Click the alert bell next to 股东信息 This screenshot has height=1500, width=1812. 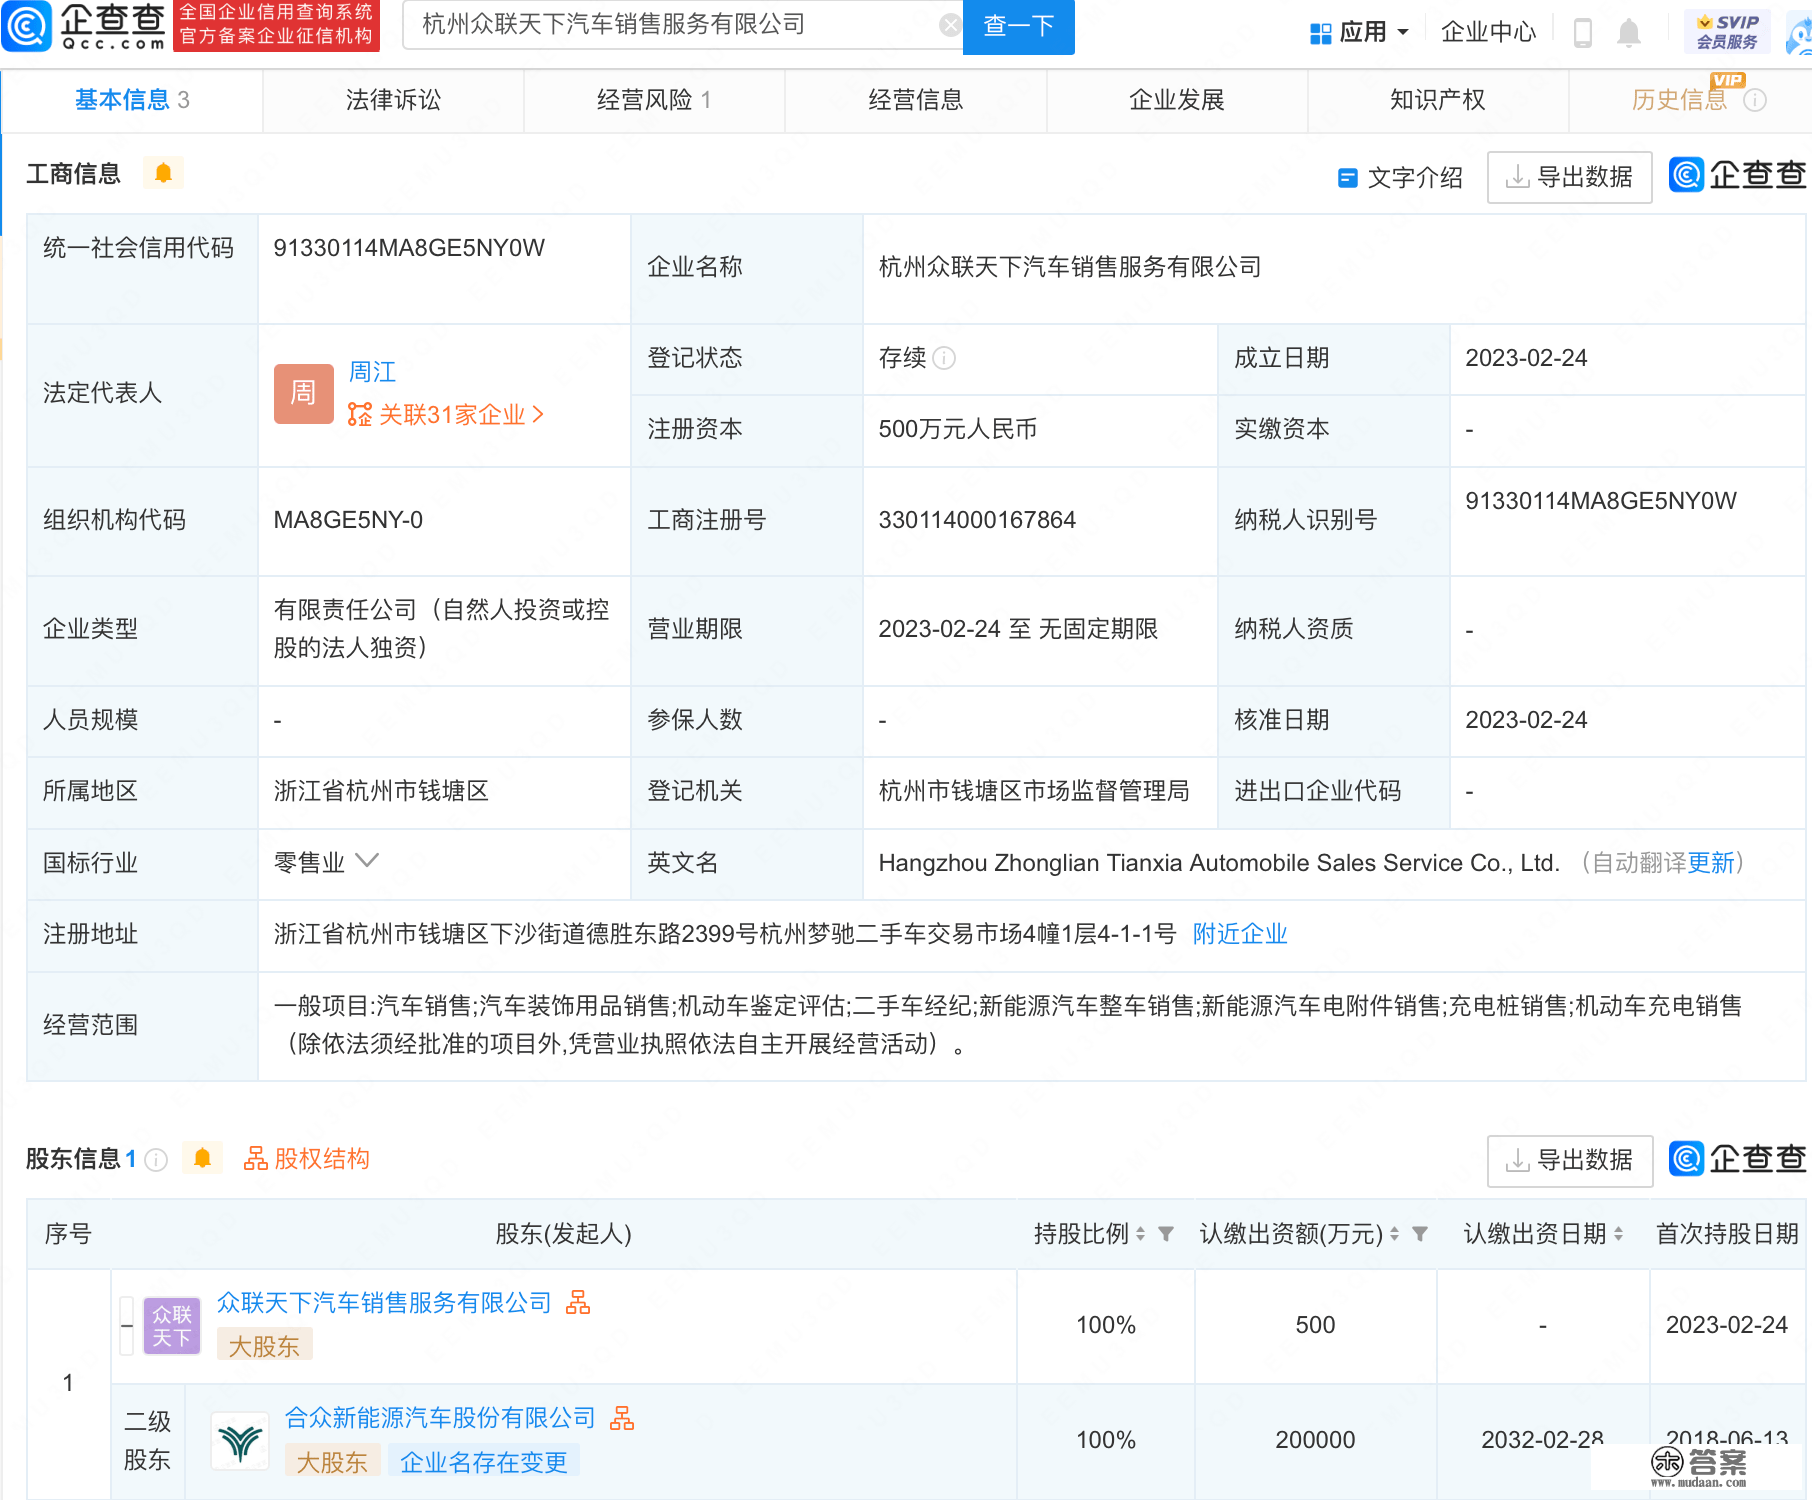(x=202, y=1158)
